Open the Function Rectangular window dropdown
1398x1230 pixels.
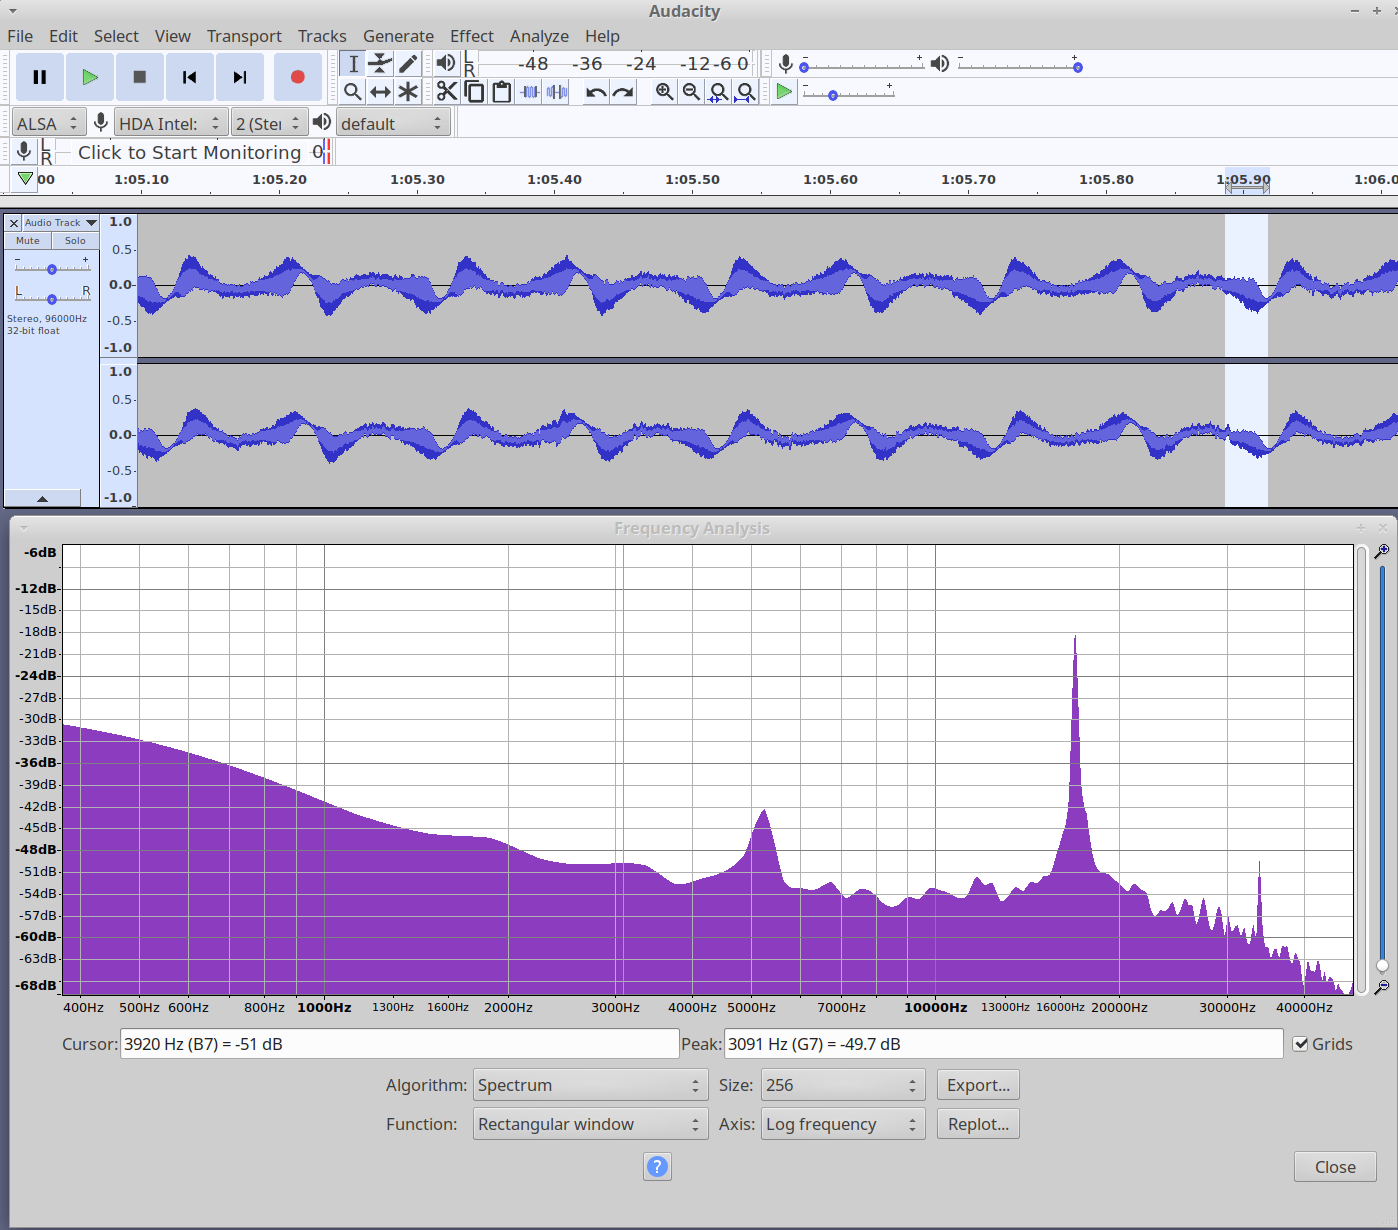tap(590, 1124)
